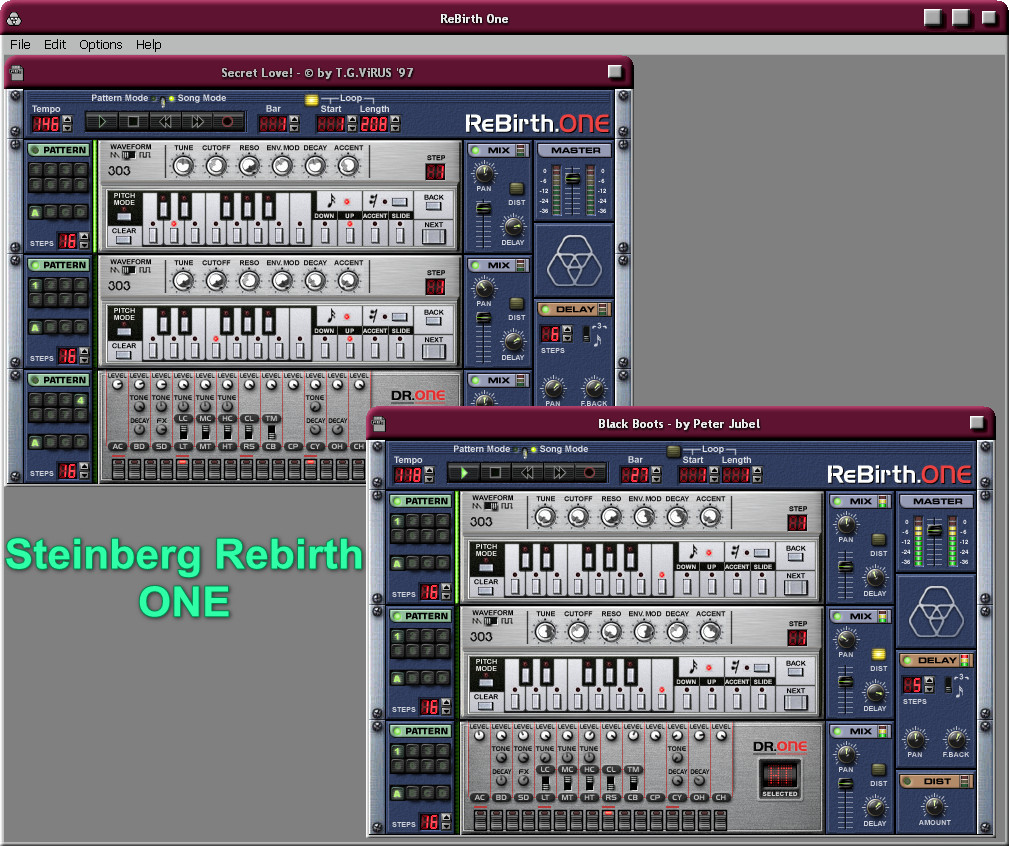The height and width of the screenshot is (846, 1009).
Task: Click BACK on the second 303 in Black Boots
Action: pyautogui.click(x=795, y=672)
